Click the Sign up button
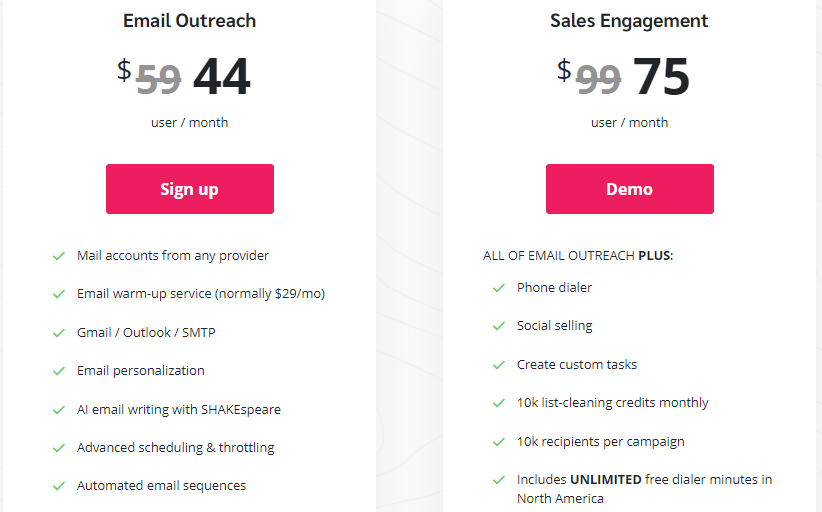822x512 pixels. point(190,189)
